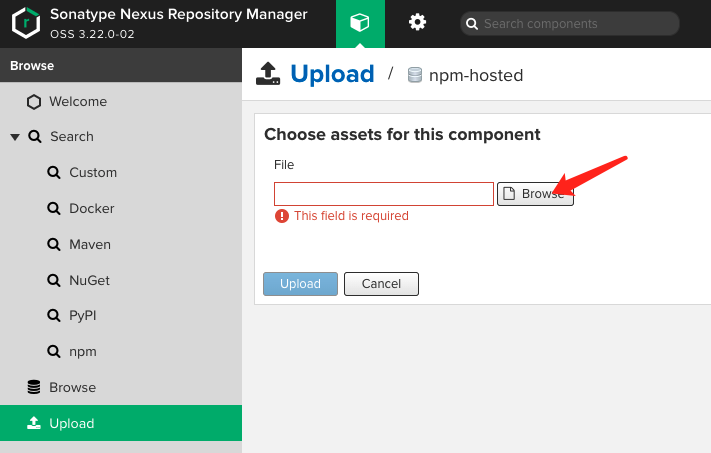Click the upload arrow icon in sidebar
This screenshot has height=453, width=711.
click(x=34, y=423)
